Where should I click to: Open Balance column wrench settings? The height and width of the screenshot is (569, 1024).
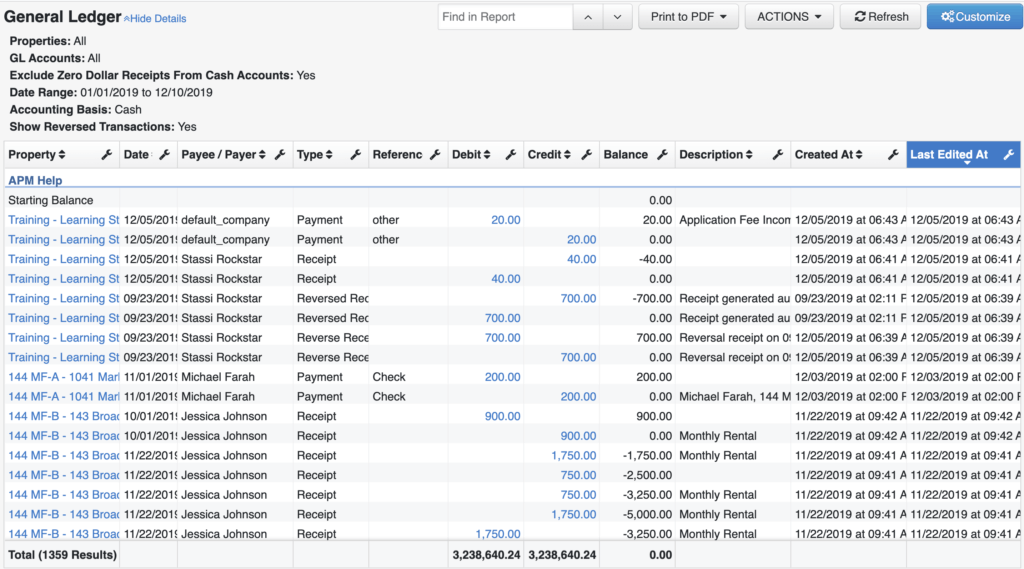click(x=662, y=155)
